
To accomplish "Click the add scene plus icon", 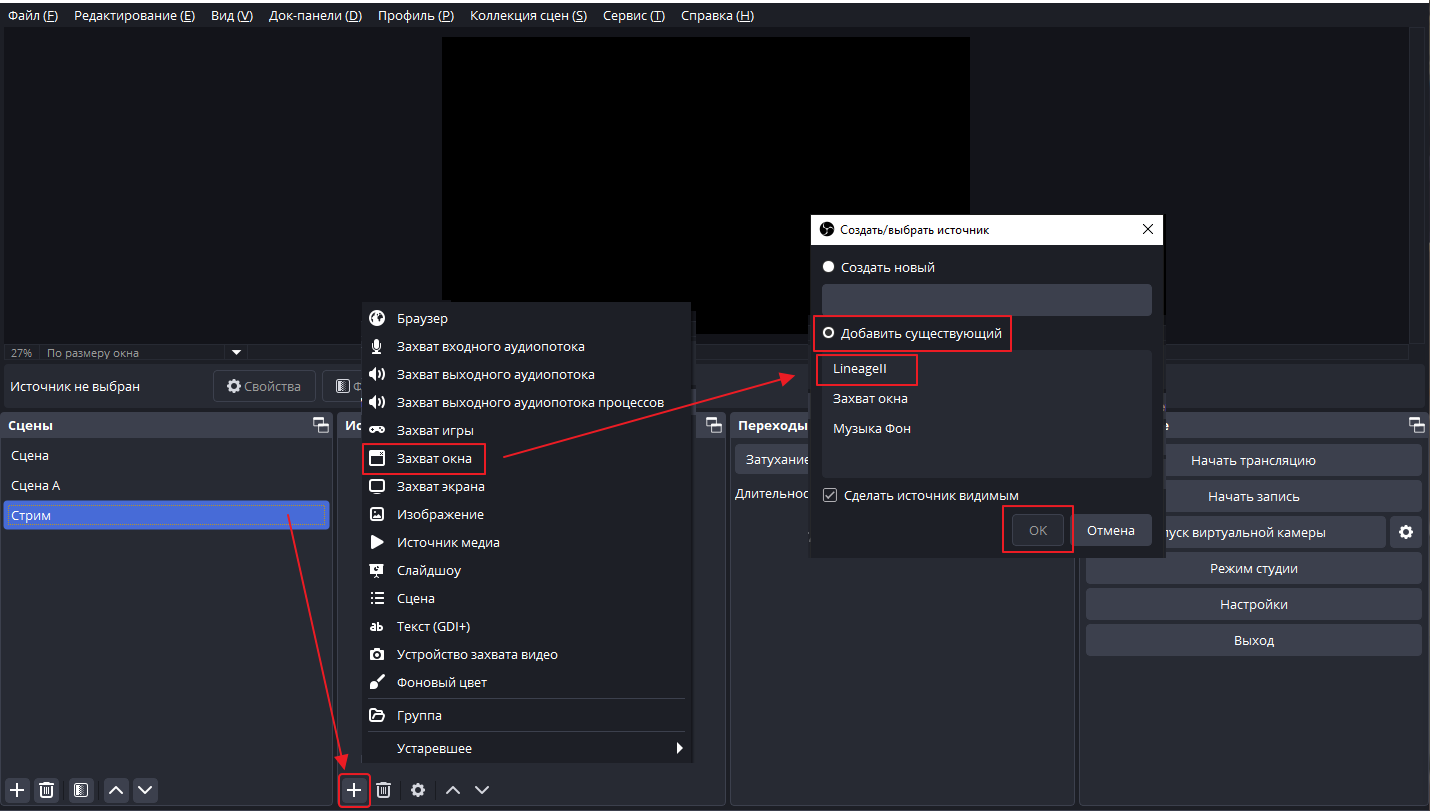I will point(17,790).
